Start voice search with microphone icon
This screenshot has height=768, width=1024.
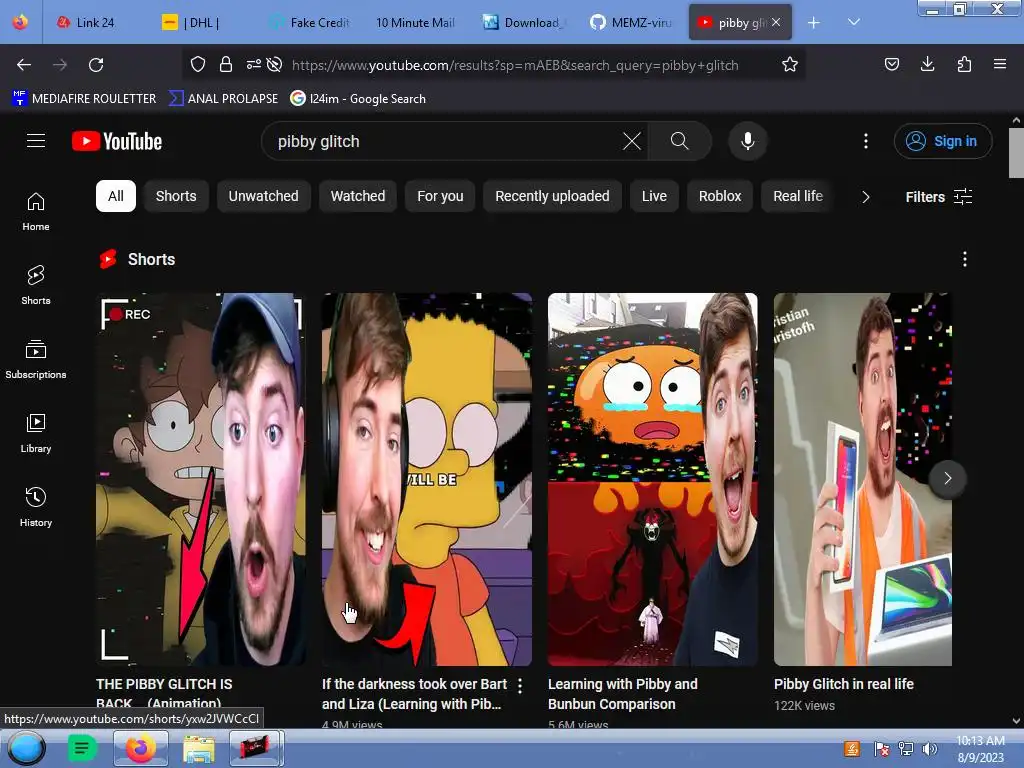[748, 141]
